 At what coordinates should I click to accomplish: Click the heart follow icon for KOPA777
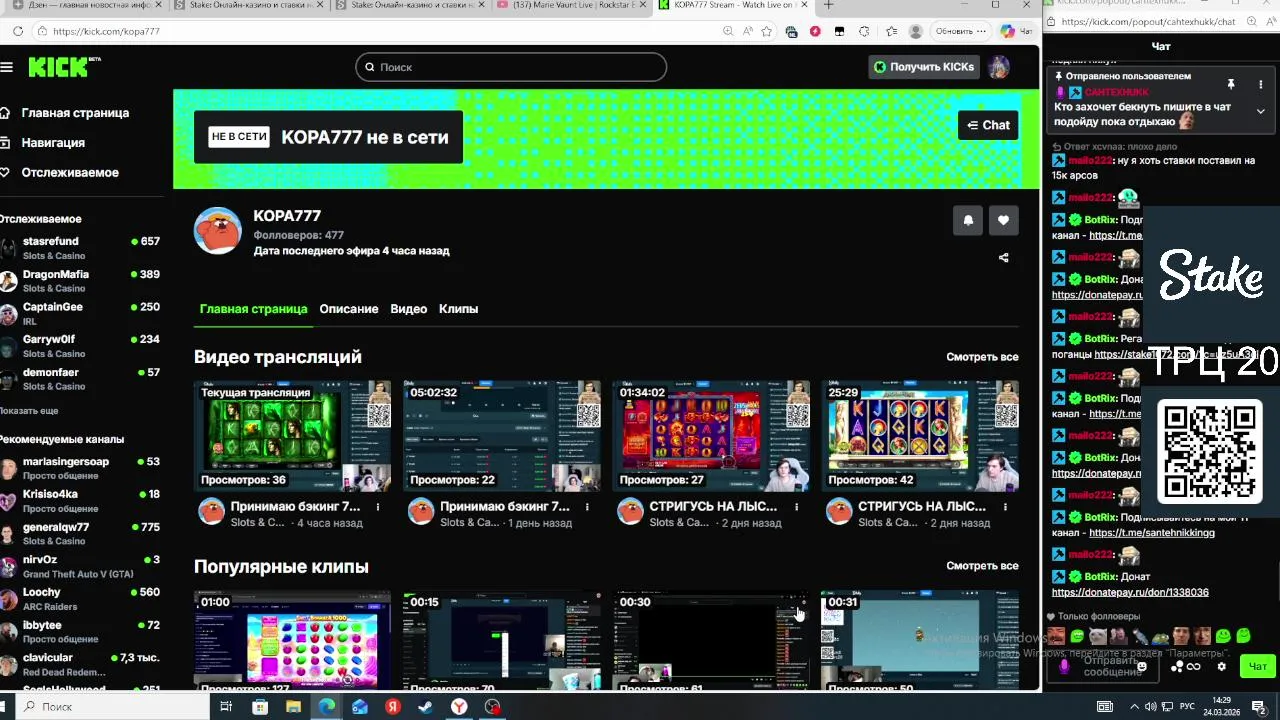point(1004,221)
